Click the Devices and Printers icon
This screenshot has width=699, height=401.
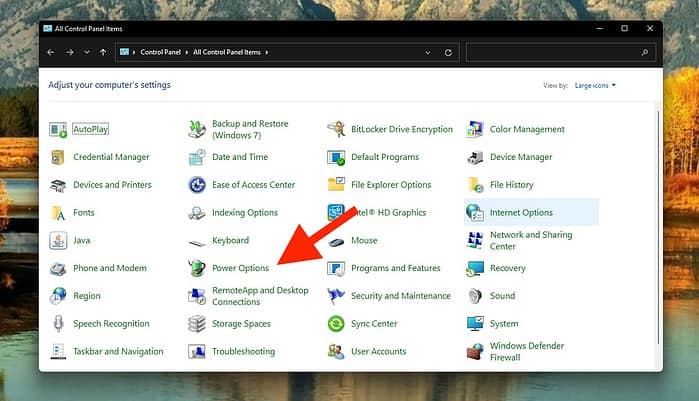58,185
